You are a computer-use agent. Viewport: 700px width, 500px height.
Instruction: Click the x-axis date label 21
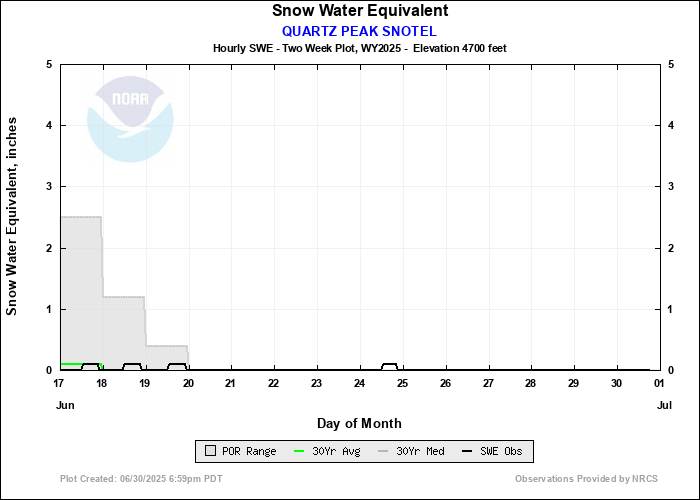[x=230, y=384]
